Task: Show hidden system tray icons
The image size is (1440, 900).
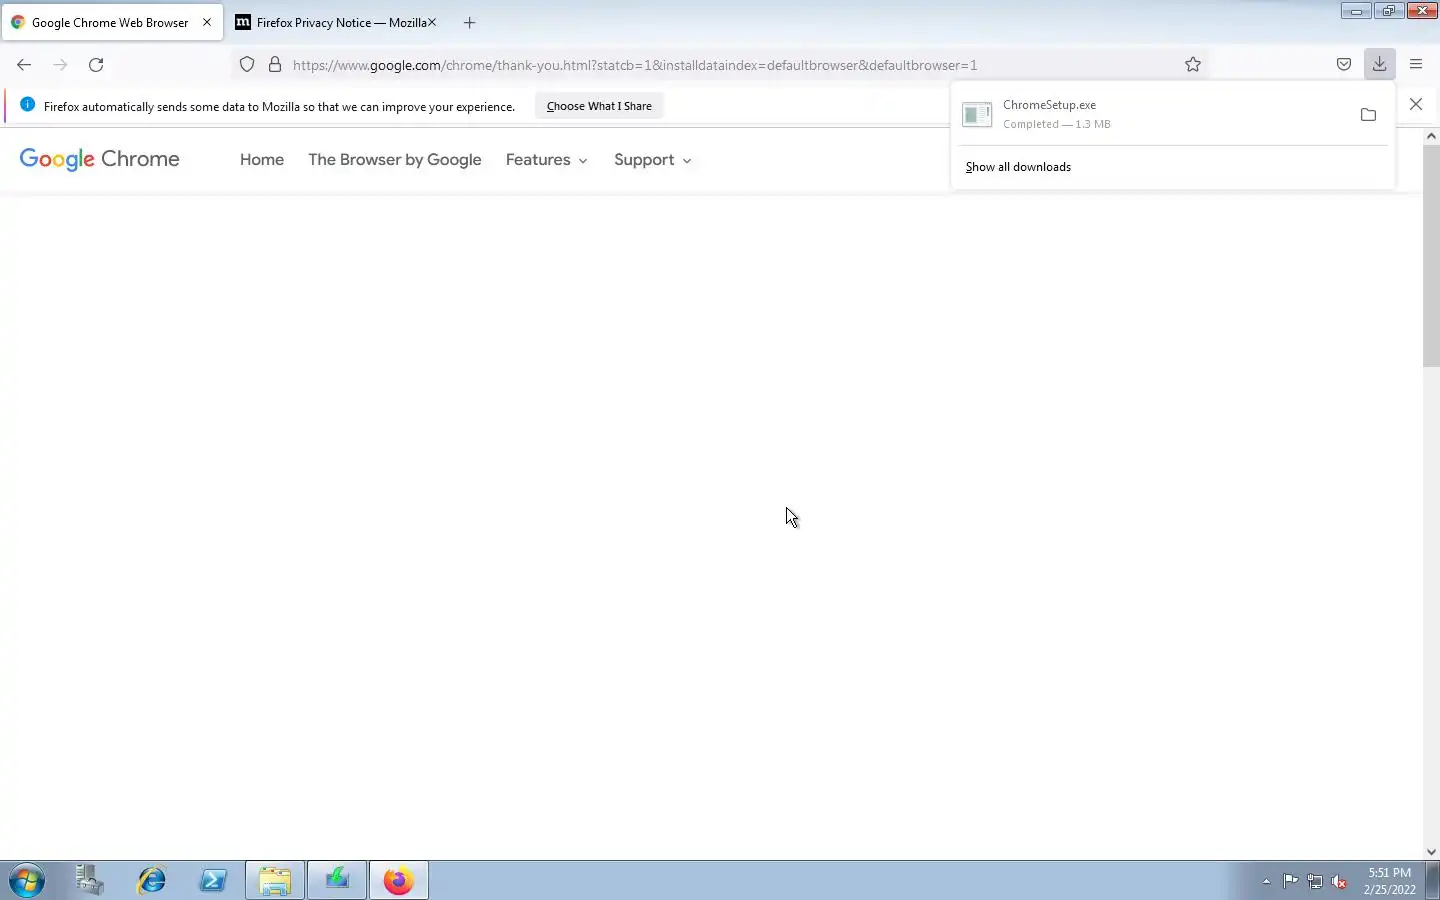Action: click(x=1266, y=882)
